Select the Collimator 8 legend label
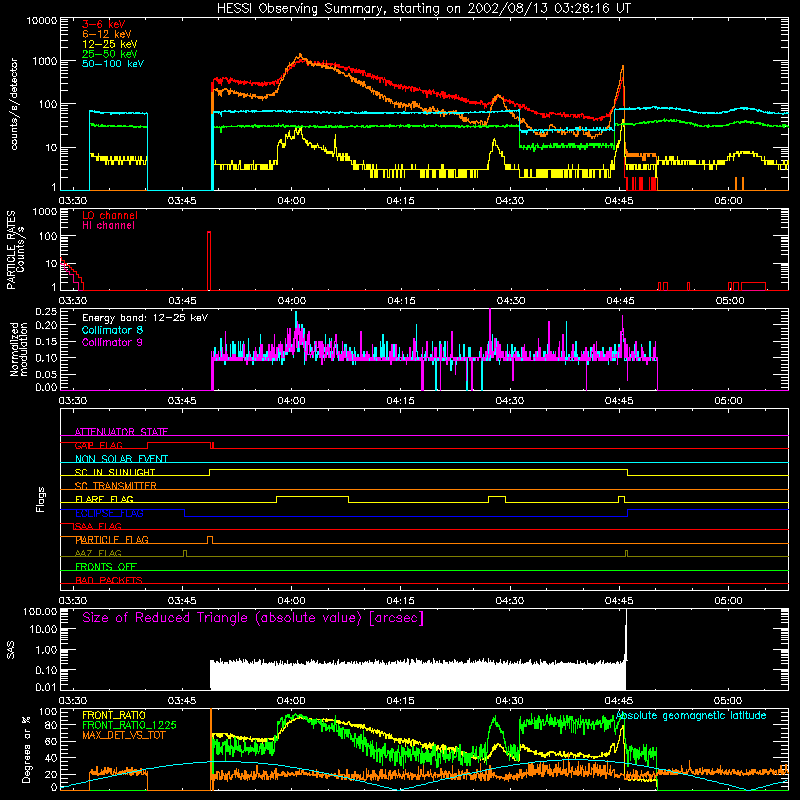Viewport: 800px width, 800px height. click(112, 330)
